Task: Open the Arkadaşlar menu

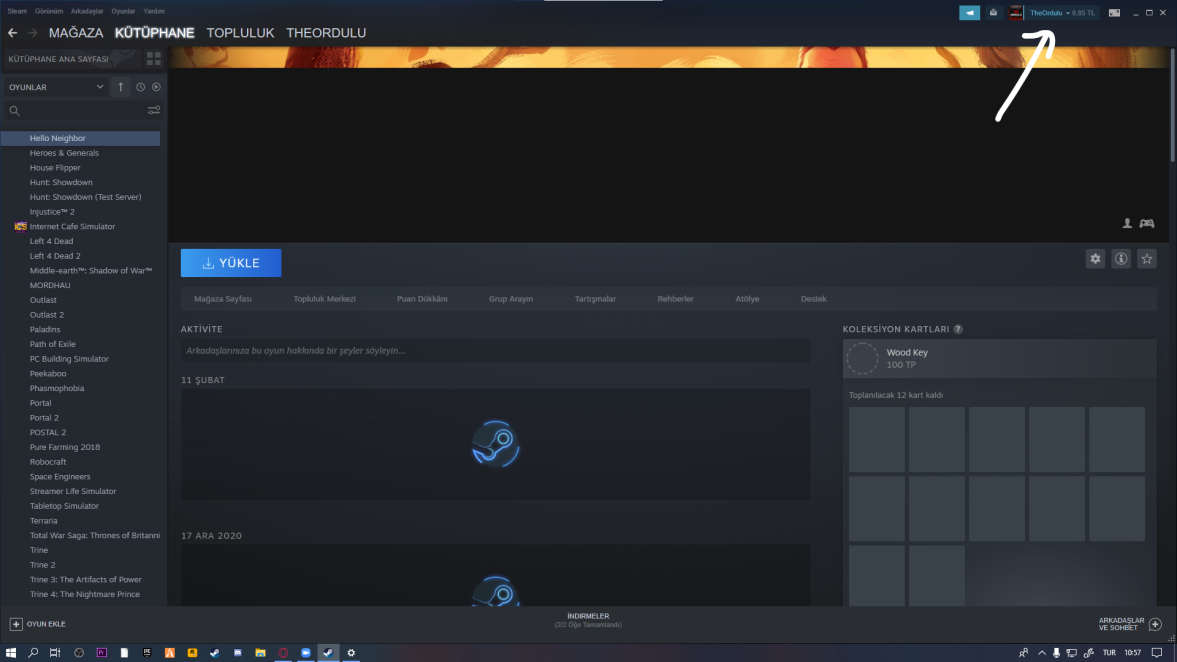Action: (x=87, y=11)
